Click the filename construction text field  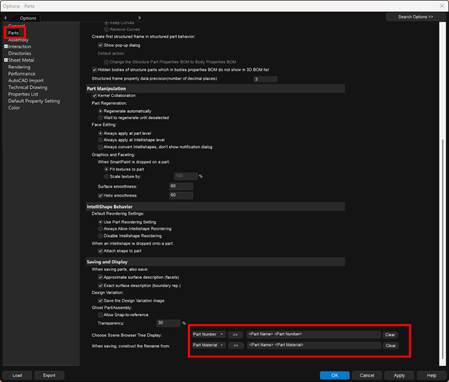point(313,345)
